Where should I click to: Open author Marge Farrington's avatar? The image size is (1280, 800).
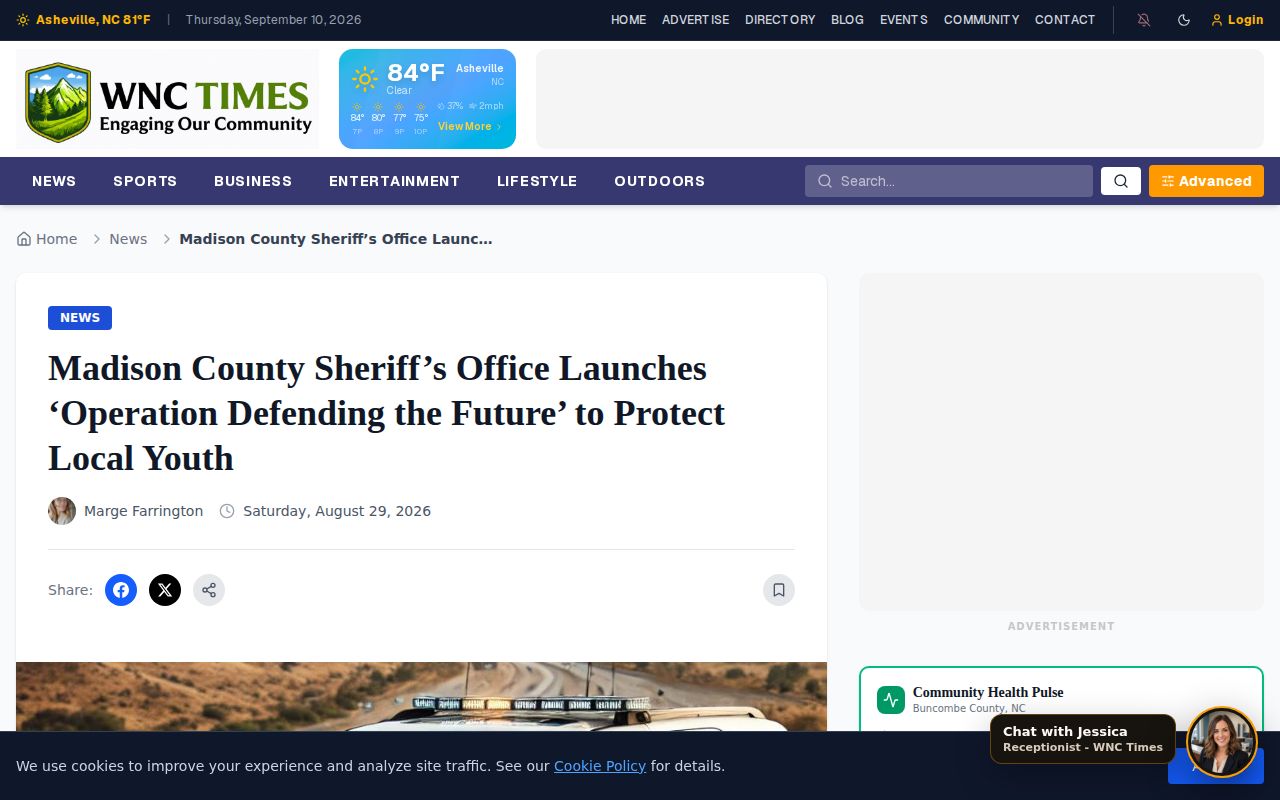click(62, 511)
